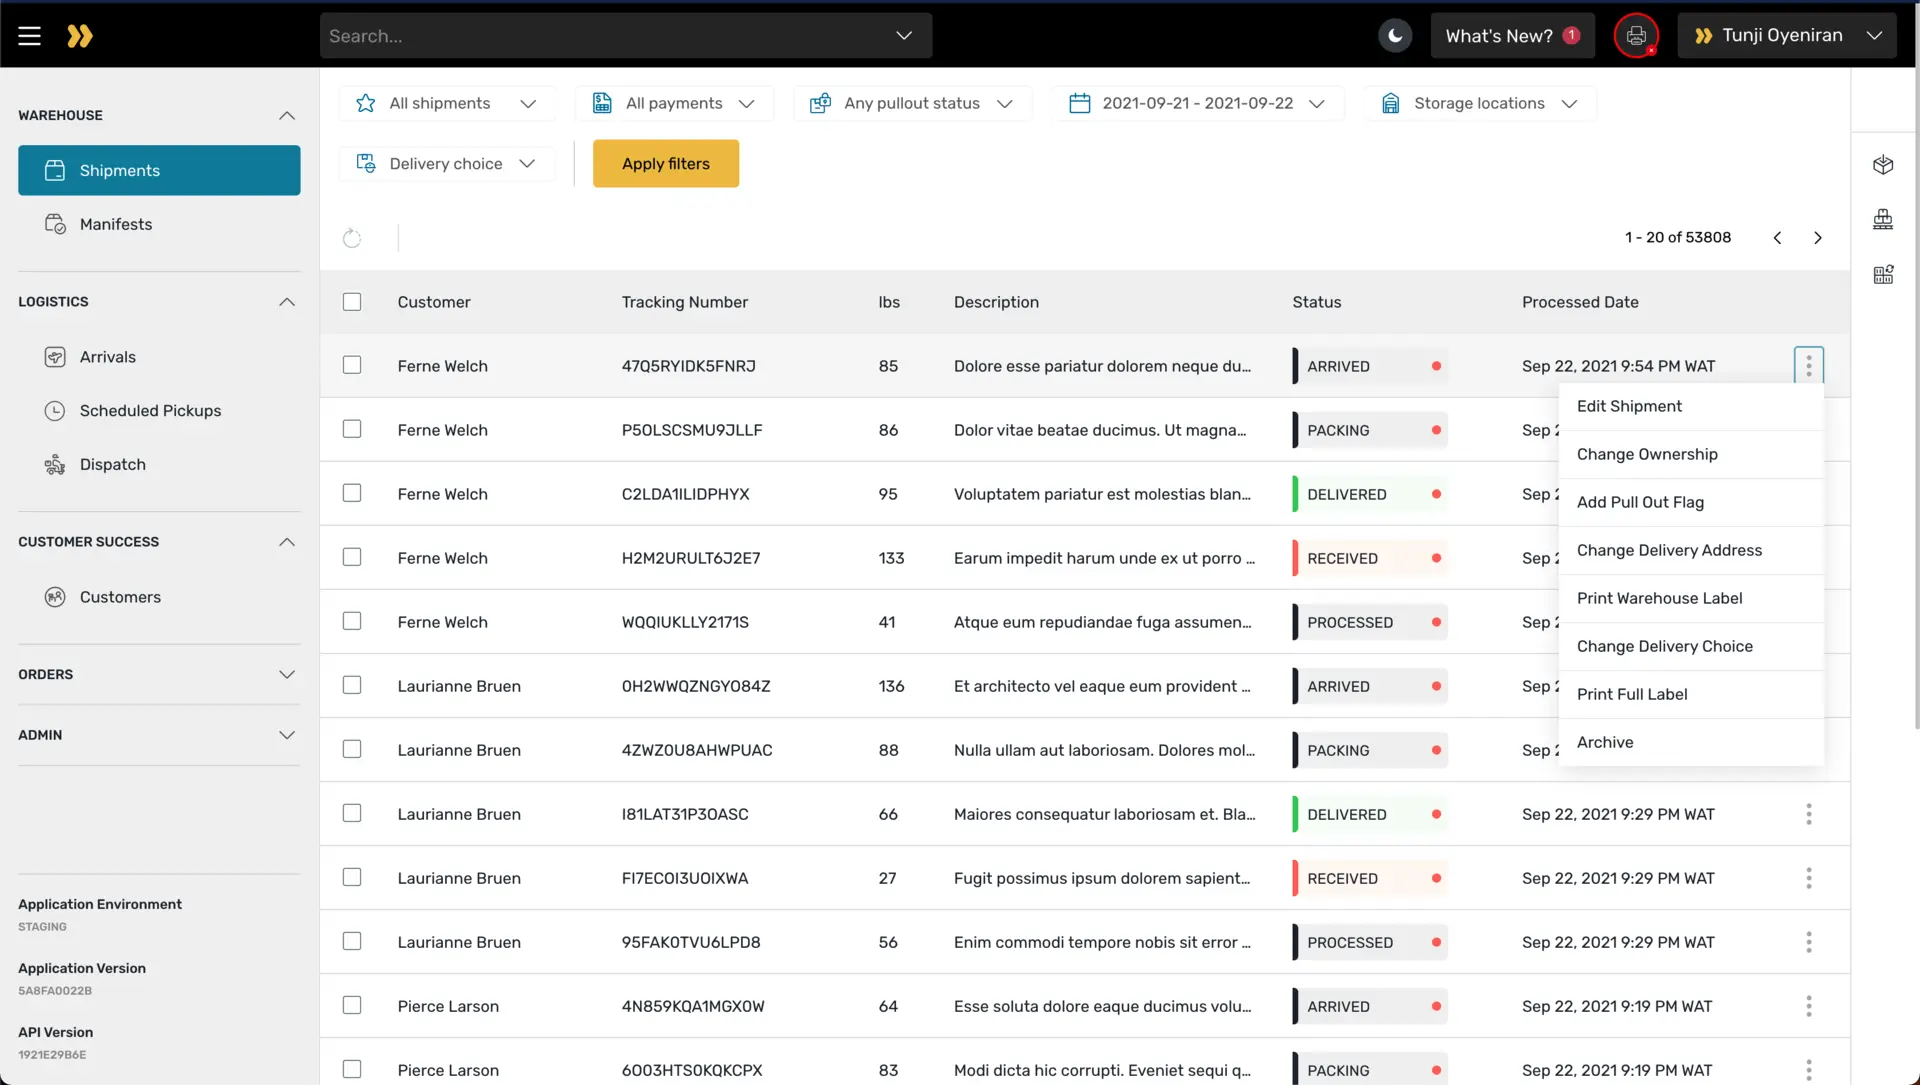Collapse the WAREHOUSE section

tap(287, 115)
